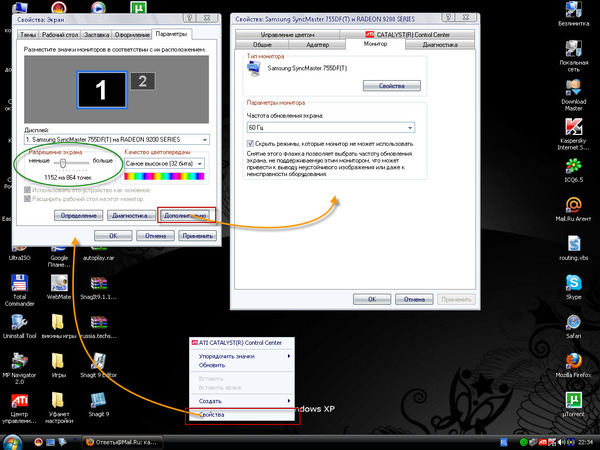This screenshot has width=600, height=450.
Task: Choose Обновить in the context menu
Action: (x=242, y=365)
